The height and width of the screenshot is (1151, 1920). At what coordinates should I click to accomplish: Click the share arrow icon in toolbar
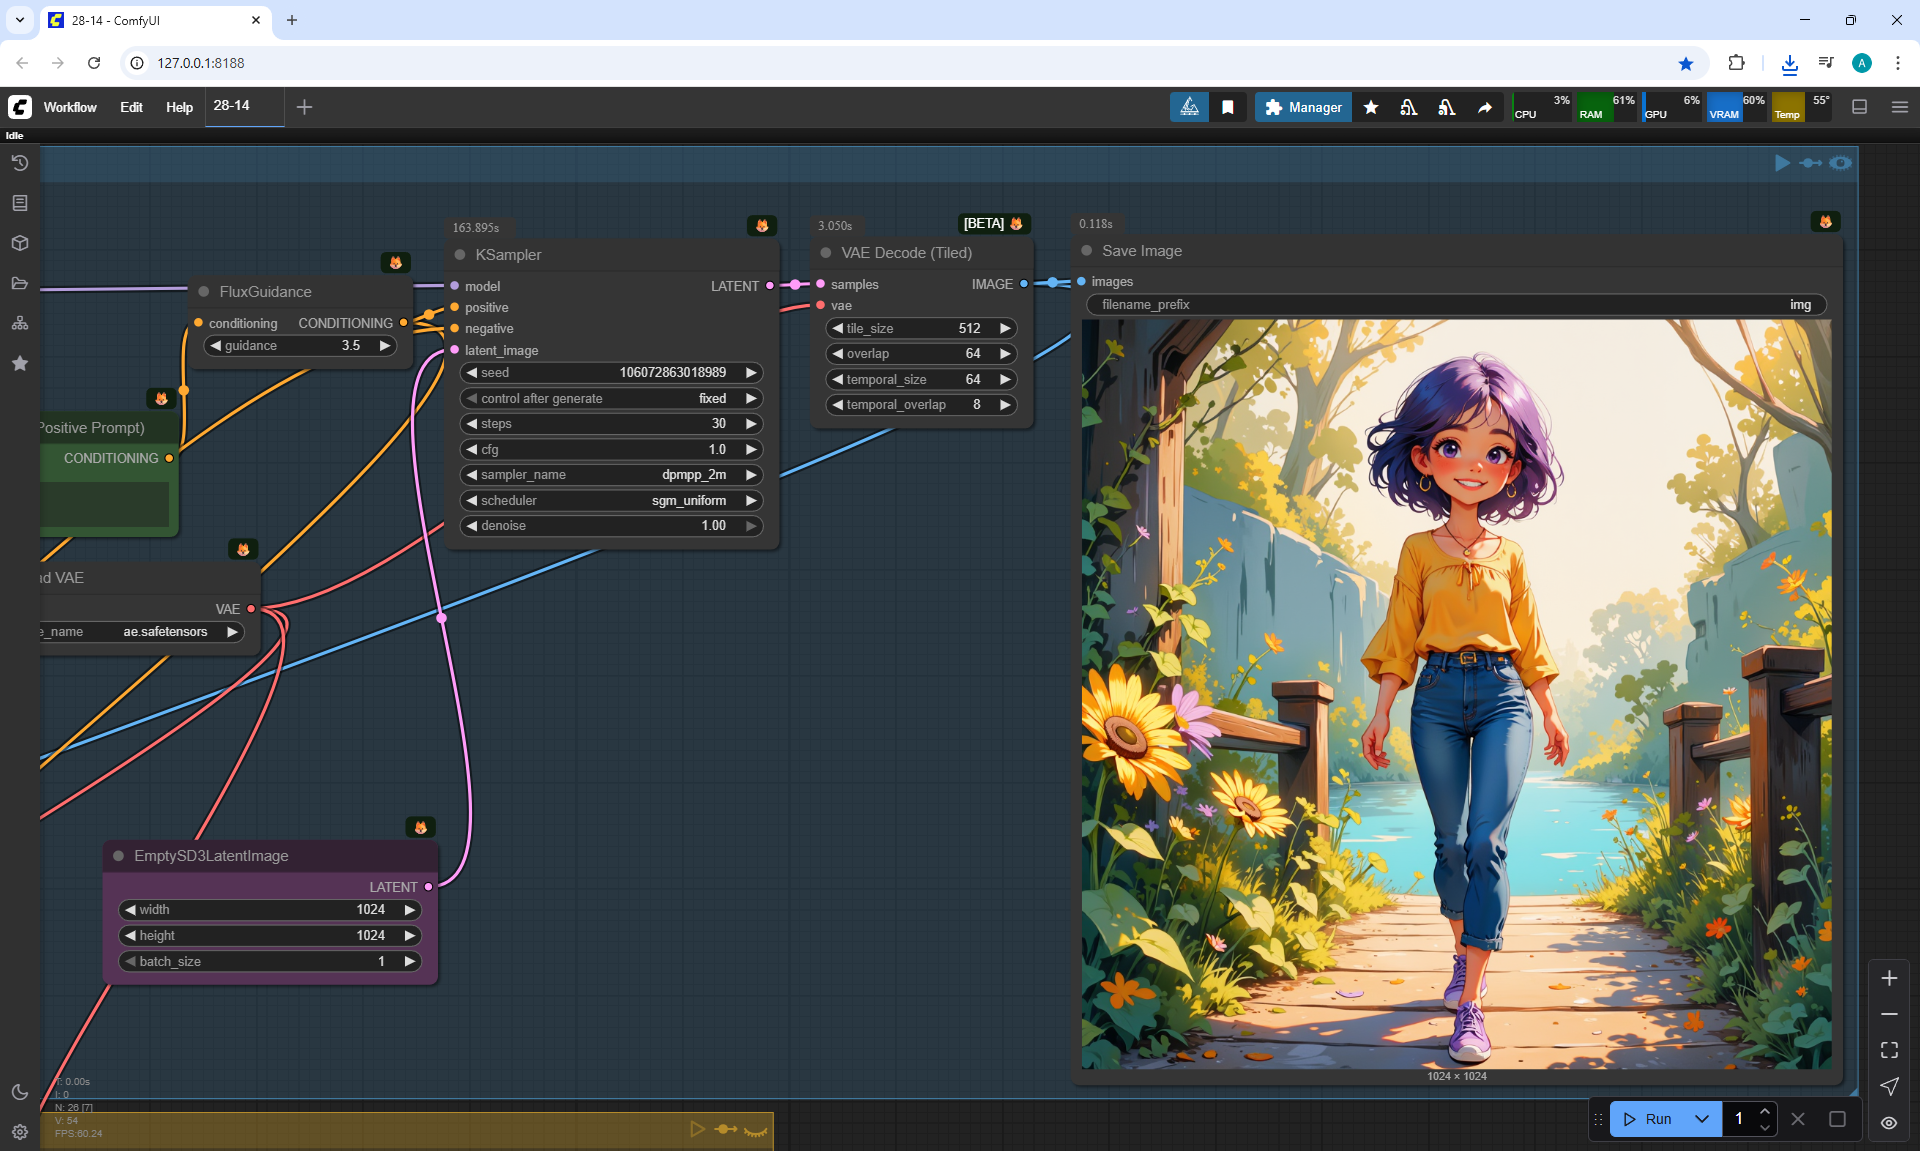tap(1485, 107)
